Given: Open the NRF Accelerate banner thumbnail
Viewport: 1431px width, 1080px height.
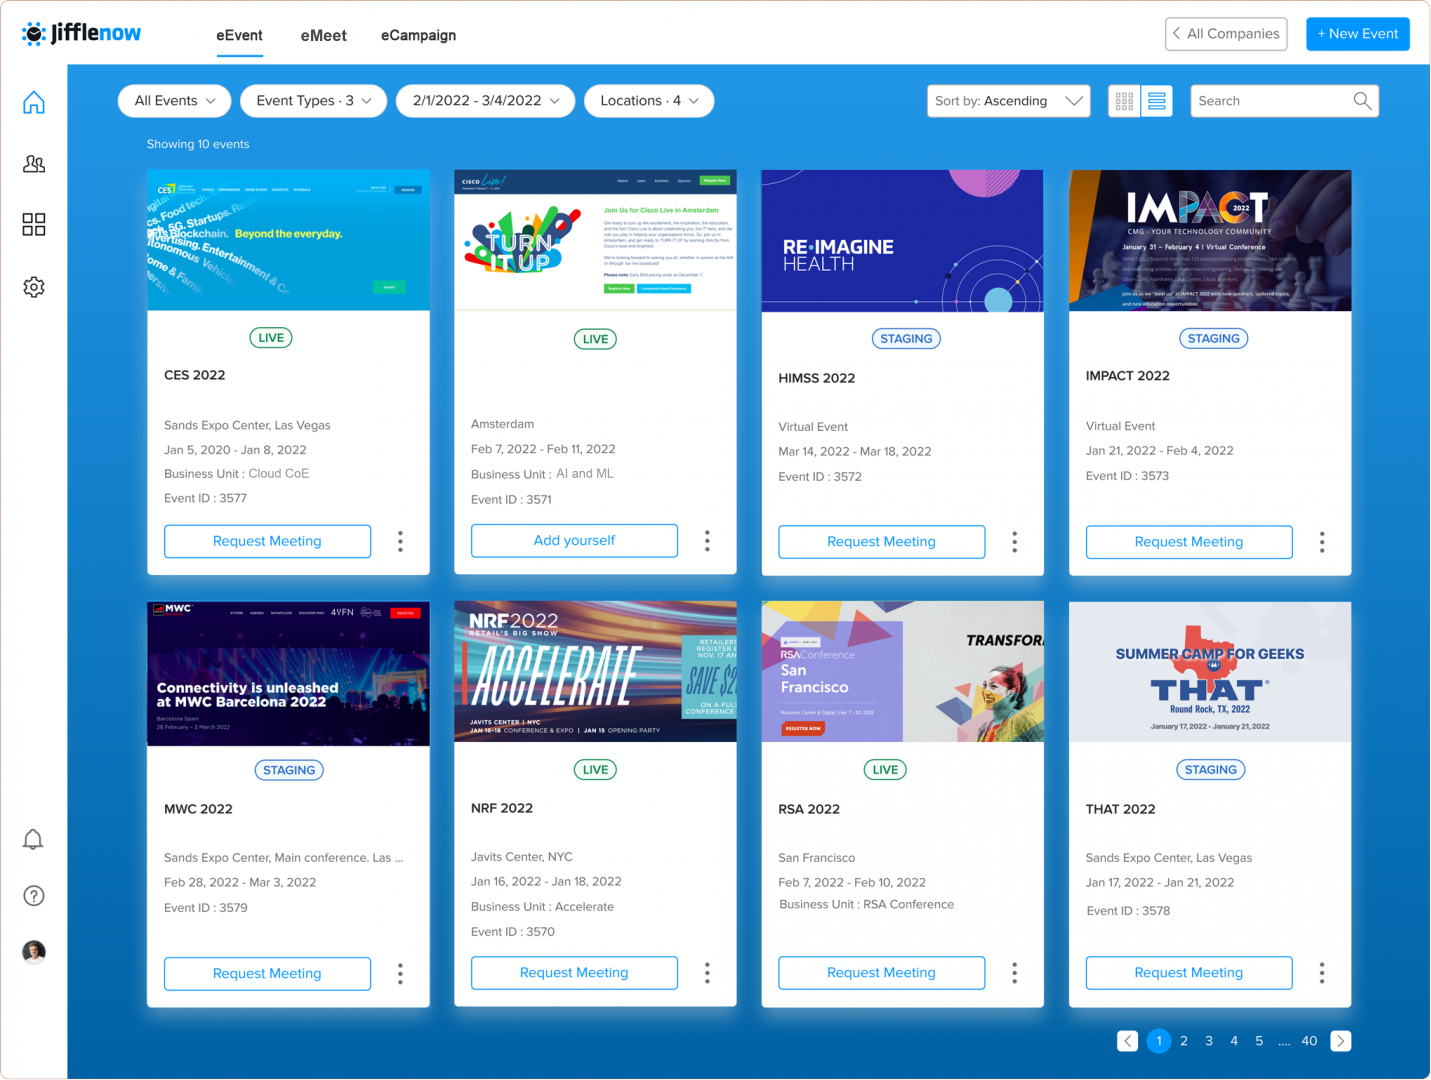Looking at the screenshot, I should pos(595,672).
